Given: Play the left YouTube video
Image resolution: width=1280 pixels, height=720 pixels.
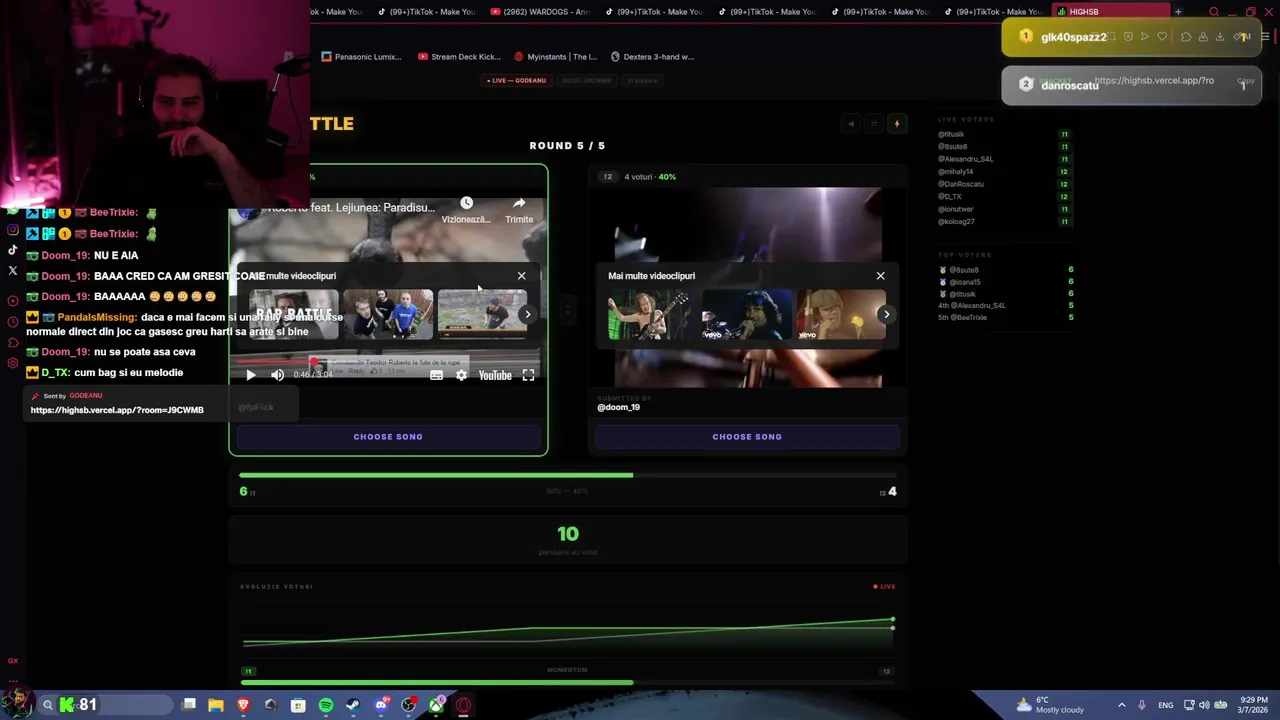Looking at the screenshot, I should [251, 375].
